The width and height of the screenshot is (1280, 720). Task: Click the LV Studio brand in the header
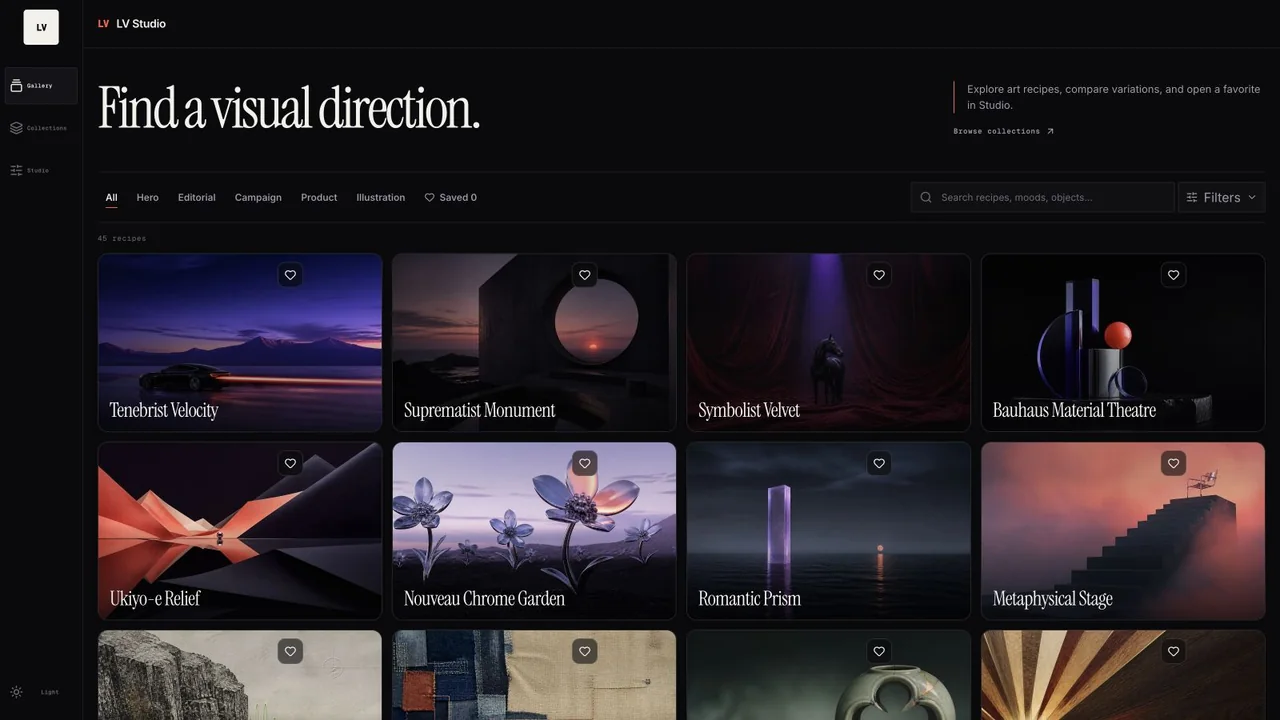[x=132, y=24]
